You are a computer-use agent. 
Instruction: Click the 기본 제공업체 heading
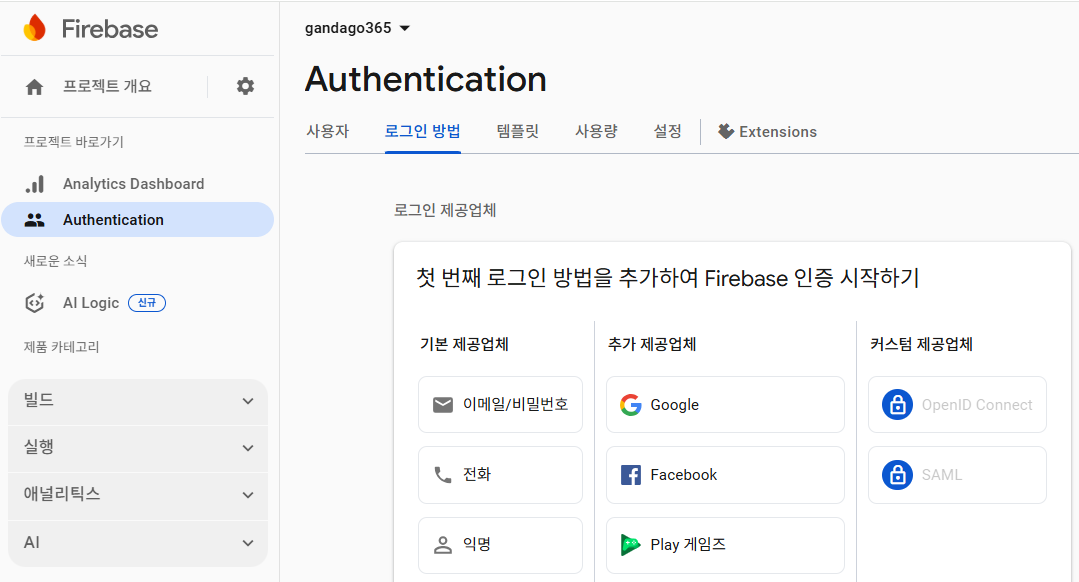pyautogui.click(x=464, y=344)
